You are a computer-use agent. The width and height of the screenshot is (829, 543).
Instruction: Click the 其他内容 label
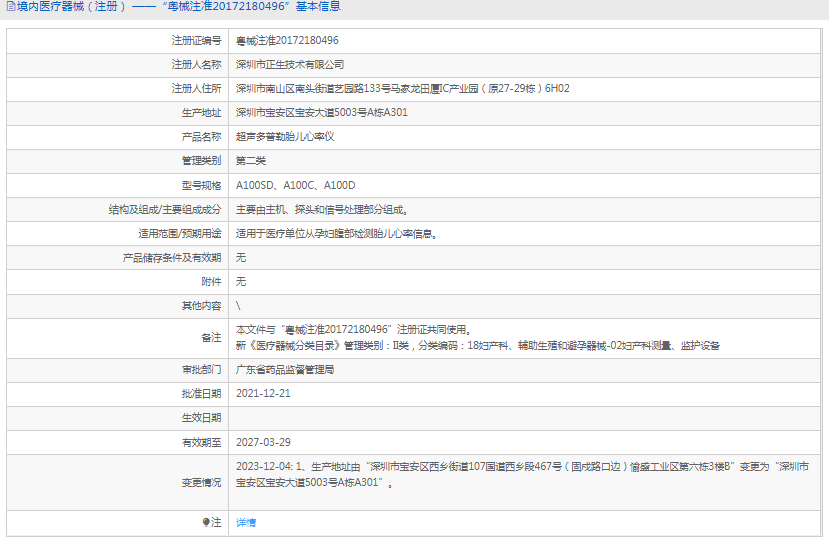[x=201, y=306]
